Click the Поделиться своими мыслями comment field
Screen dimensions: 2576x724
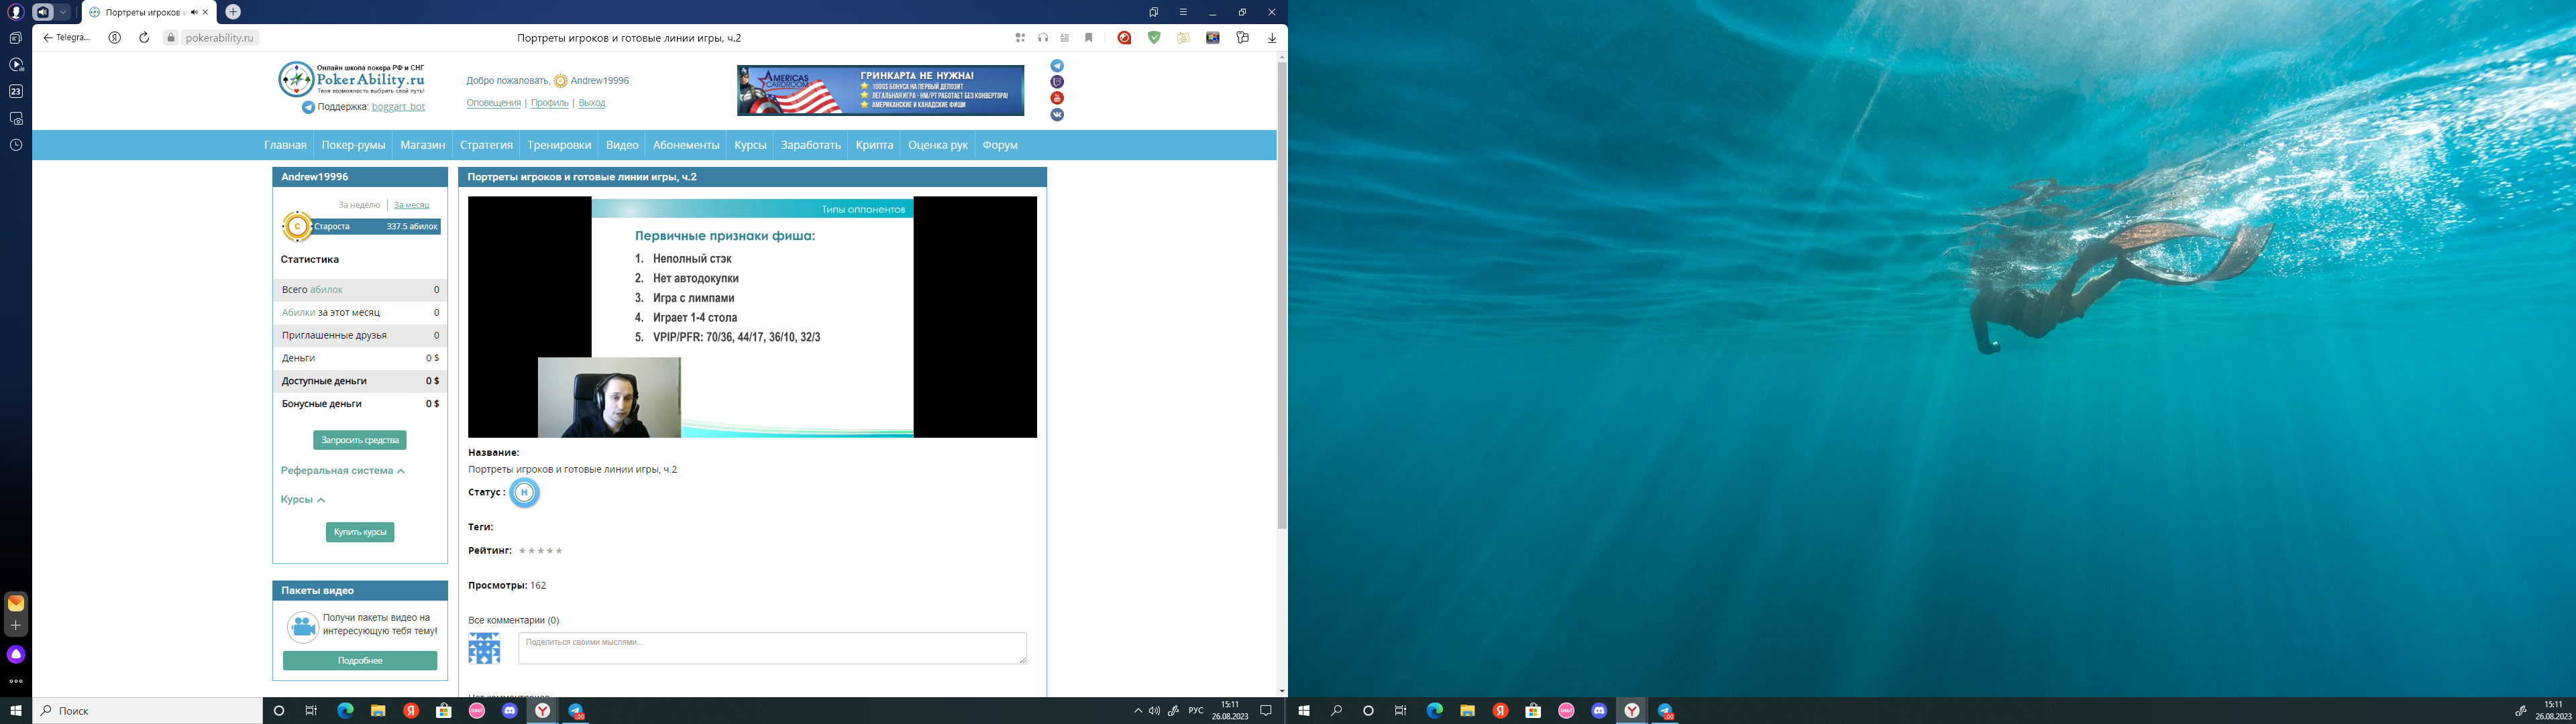click(x=772, y=648)
